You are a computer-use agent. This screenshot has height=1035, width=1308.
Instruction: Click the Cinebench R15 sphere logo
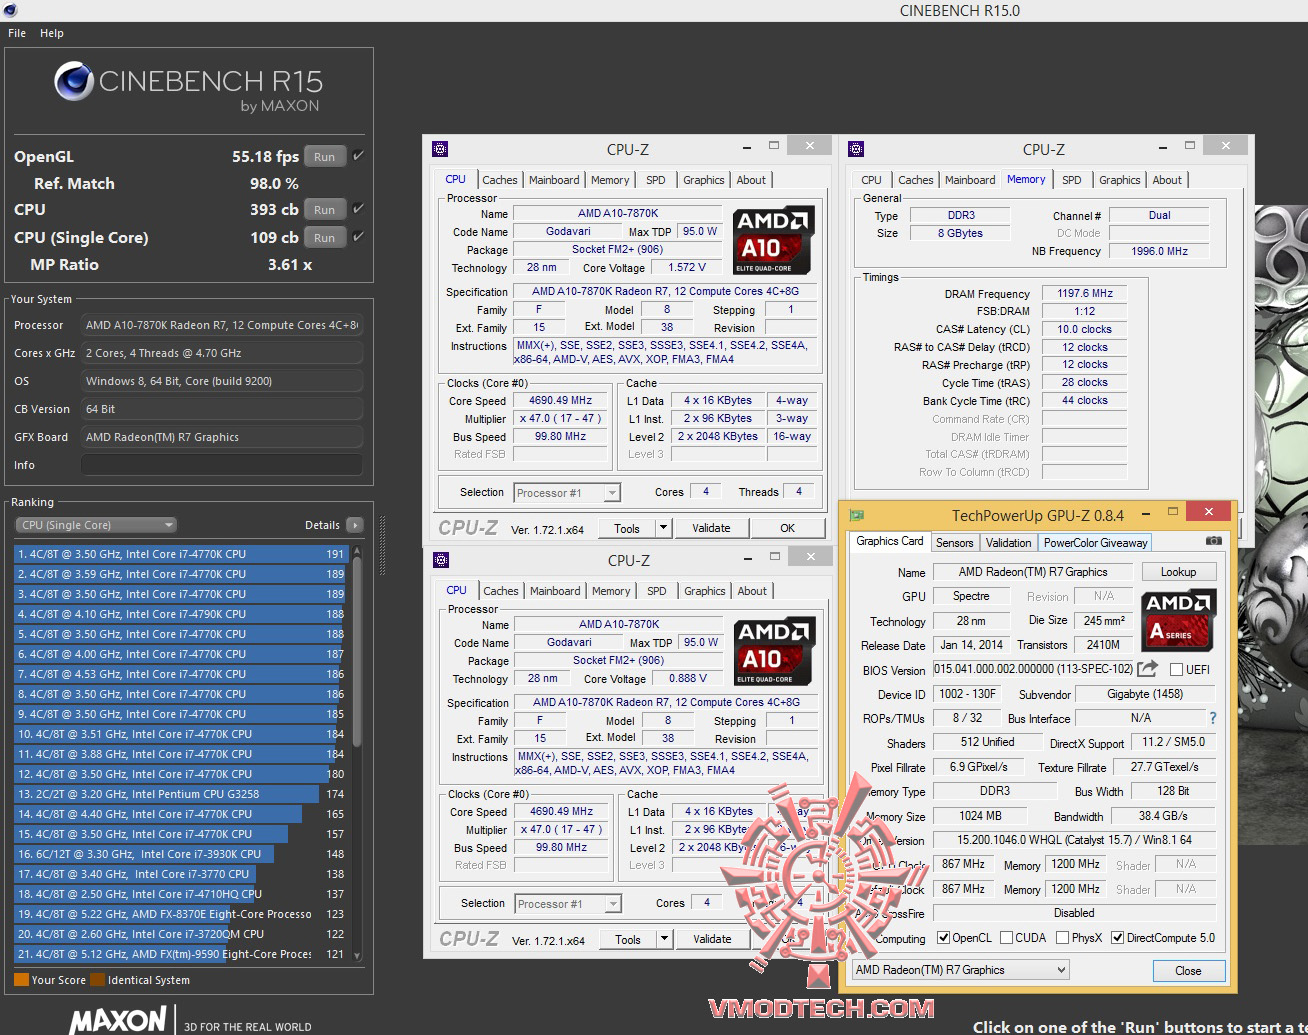point(74,82)
